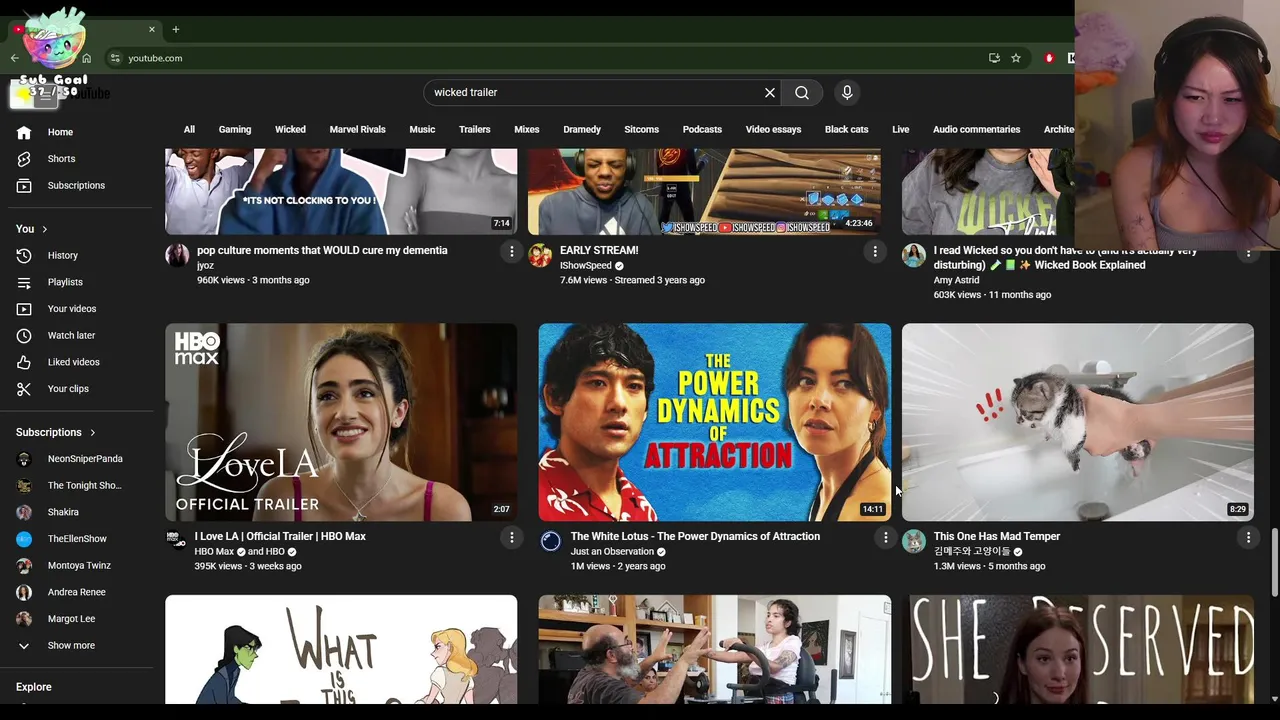Select the Black cats filter chip

pyautogui.click(x=846, y=129)
